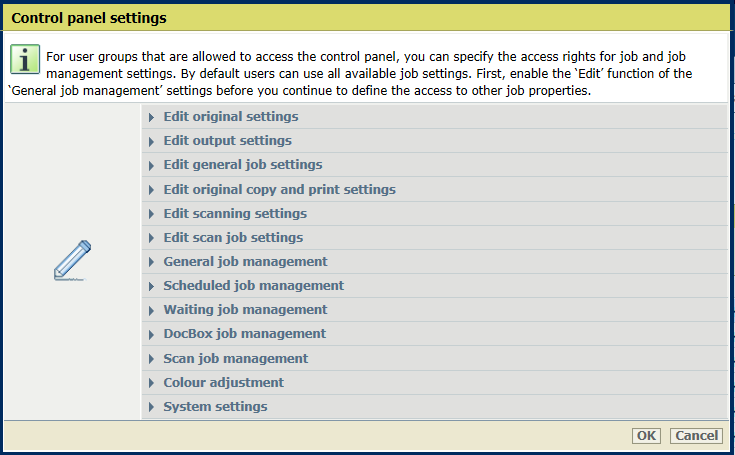Expand Edit original settings arrow
Viewport: 735px width, 455px height.
pyautogui.click(x=151, y=117)
